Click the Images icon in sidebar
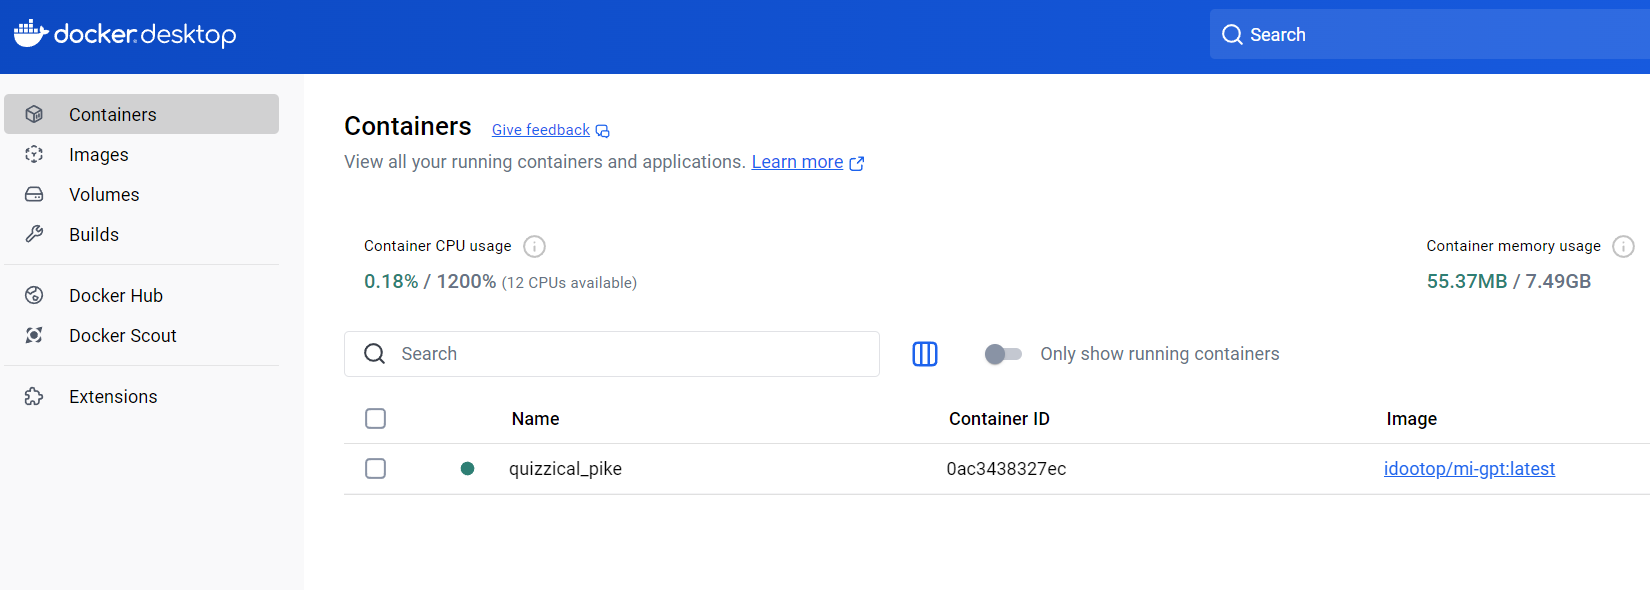The height and width of the screenshot is (590, 1650). pos(34,154)
